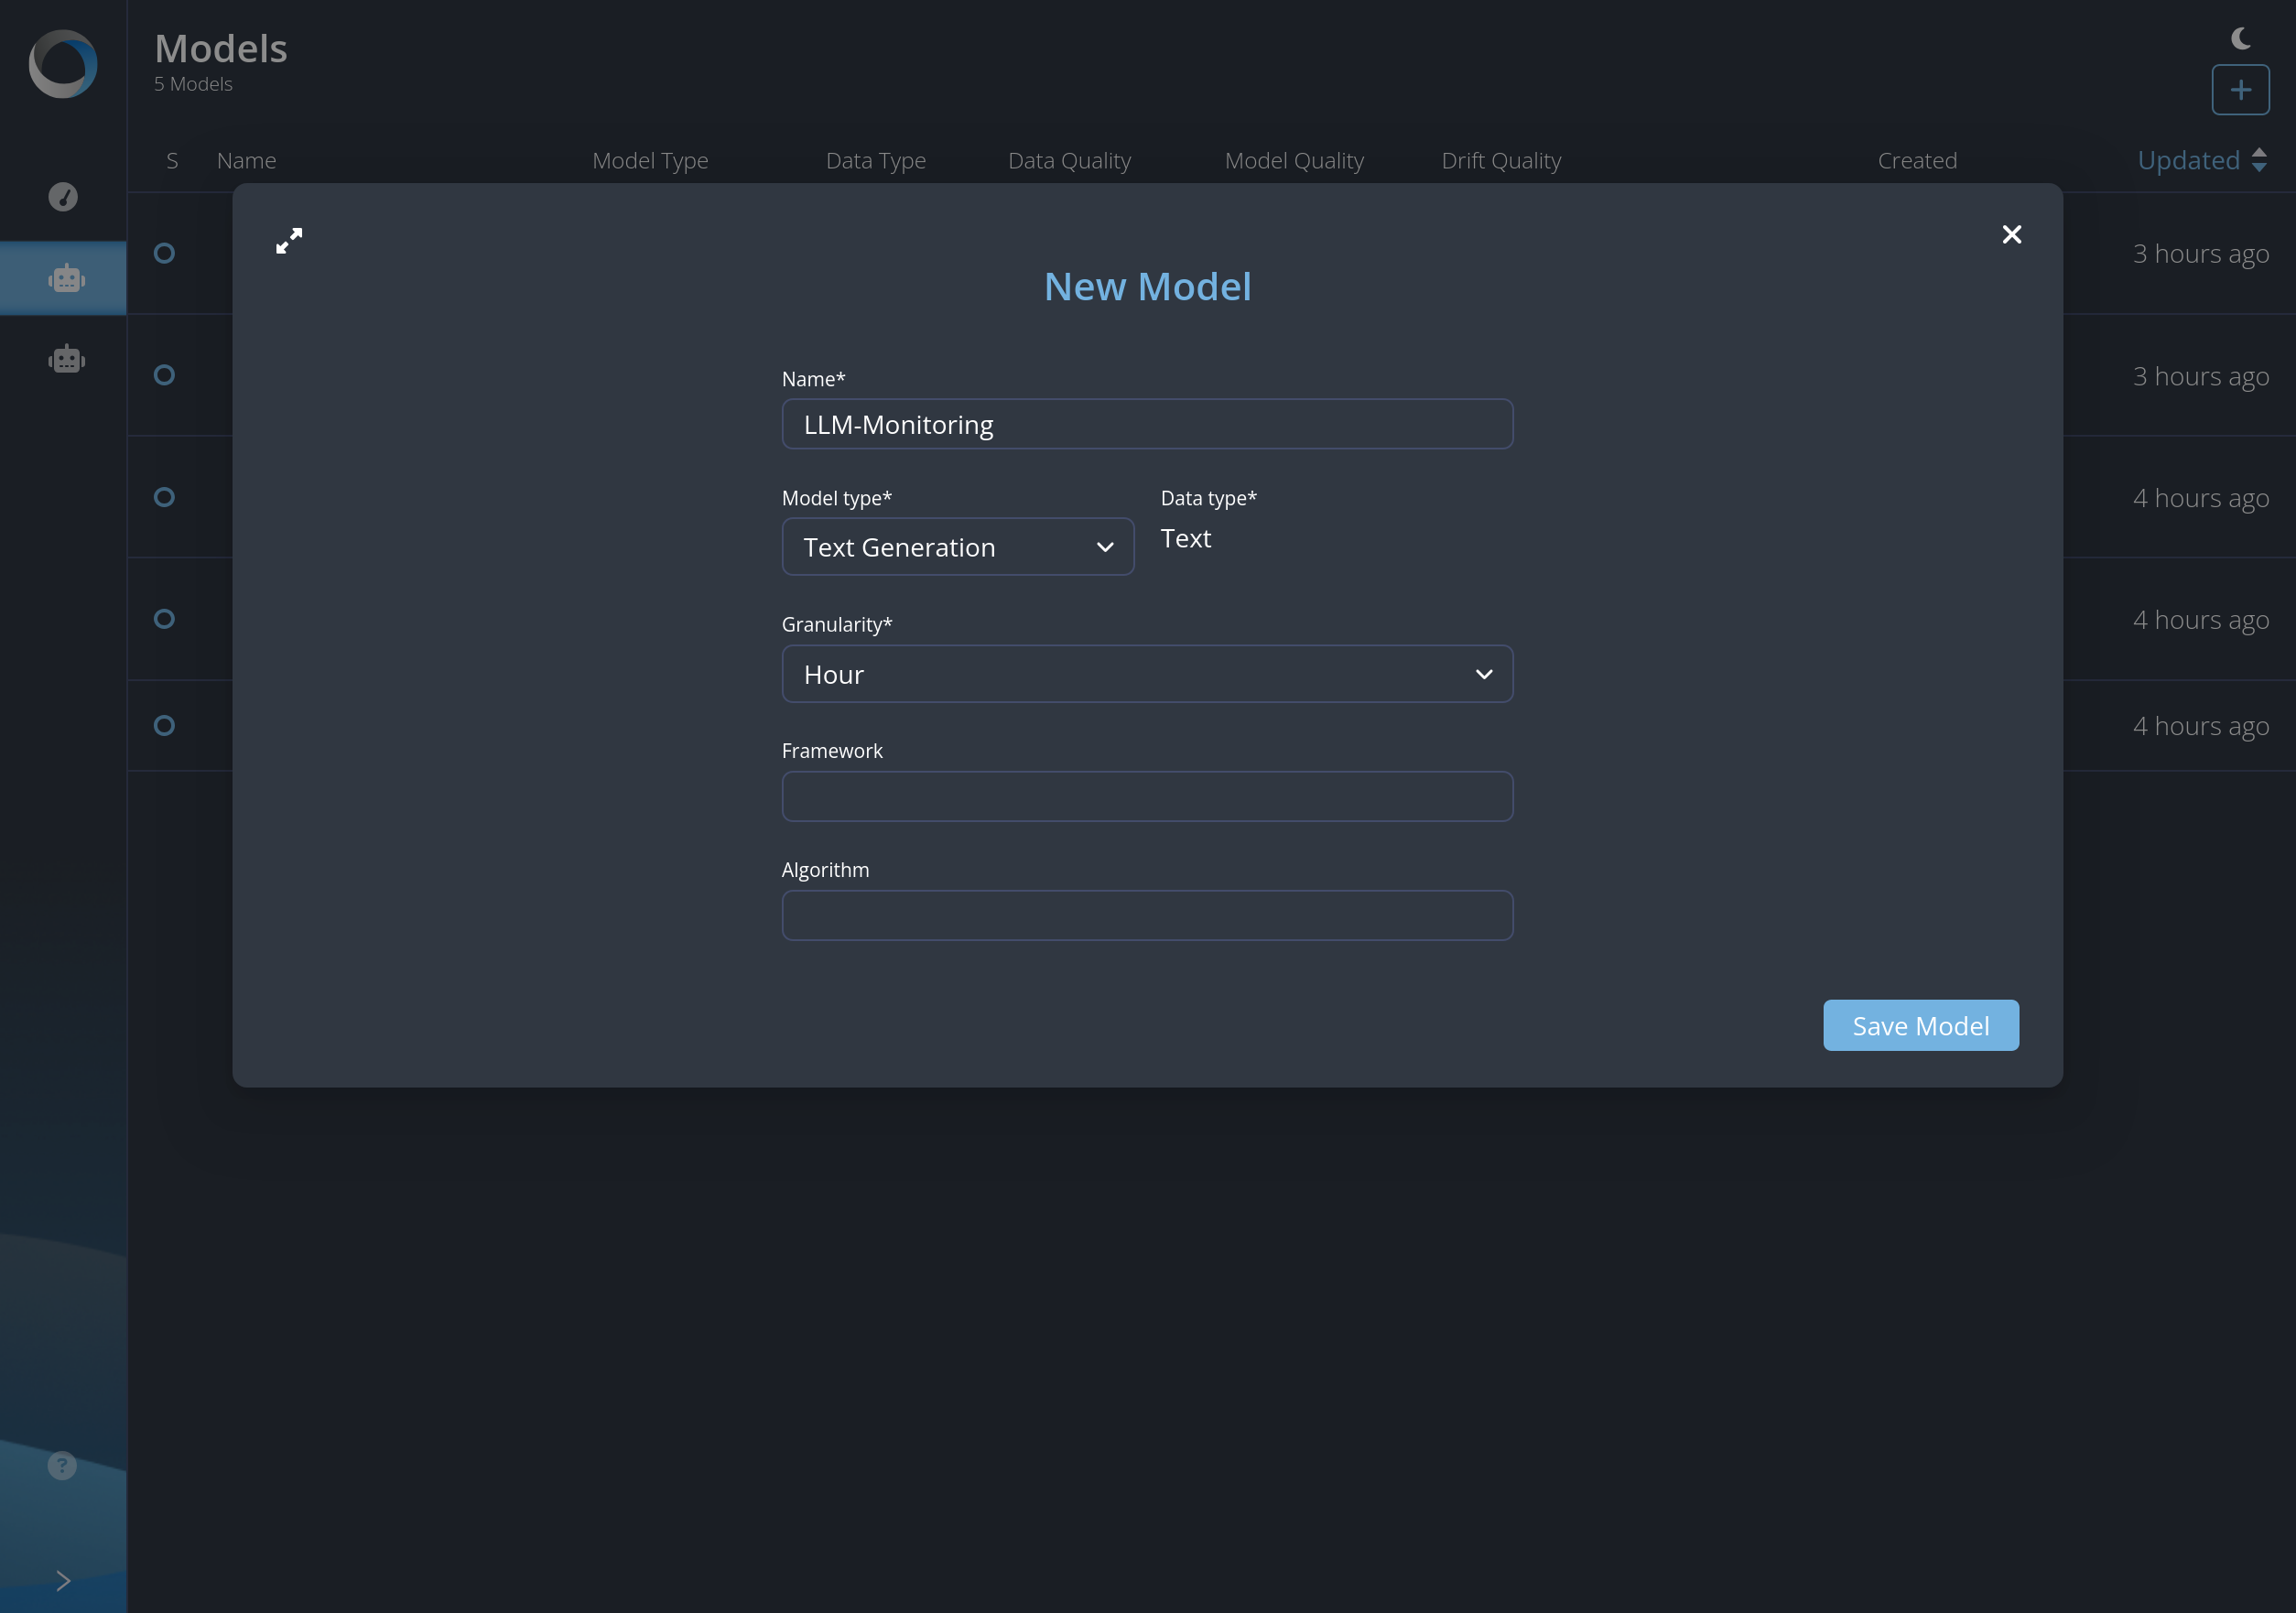
Task: Click the circular app logo
Action: (x=63, y=64)
